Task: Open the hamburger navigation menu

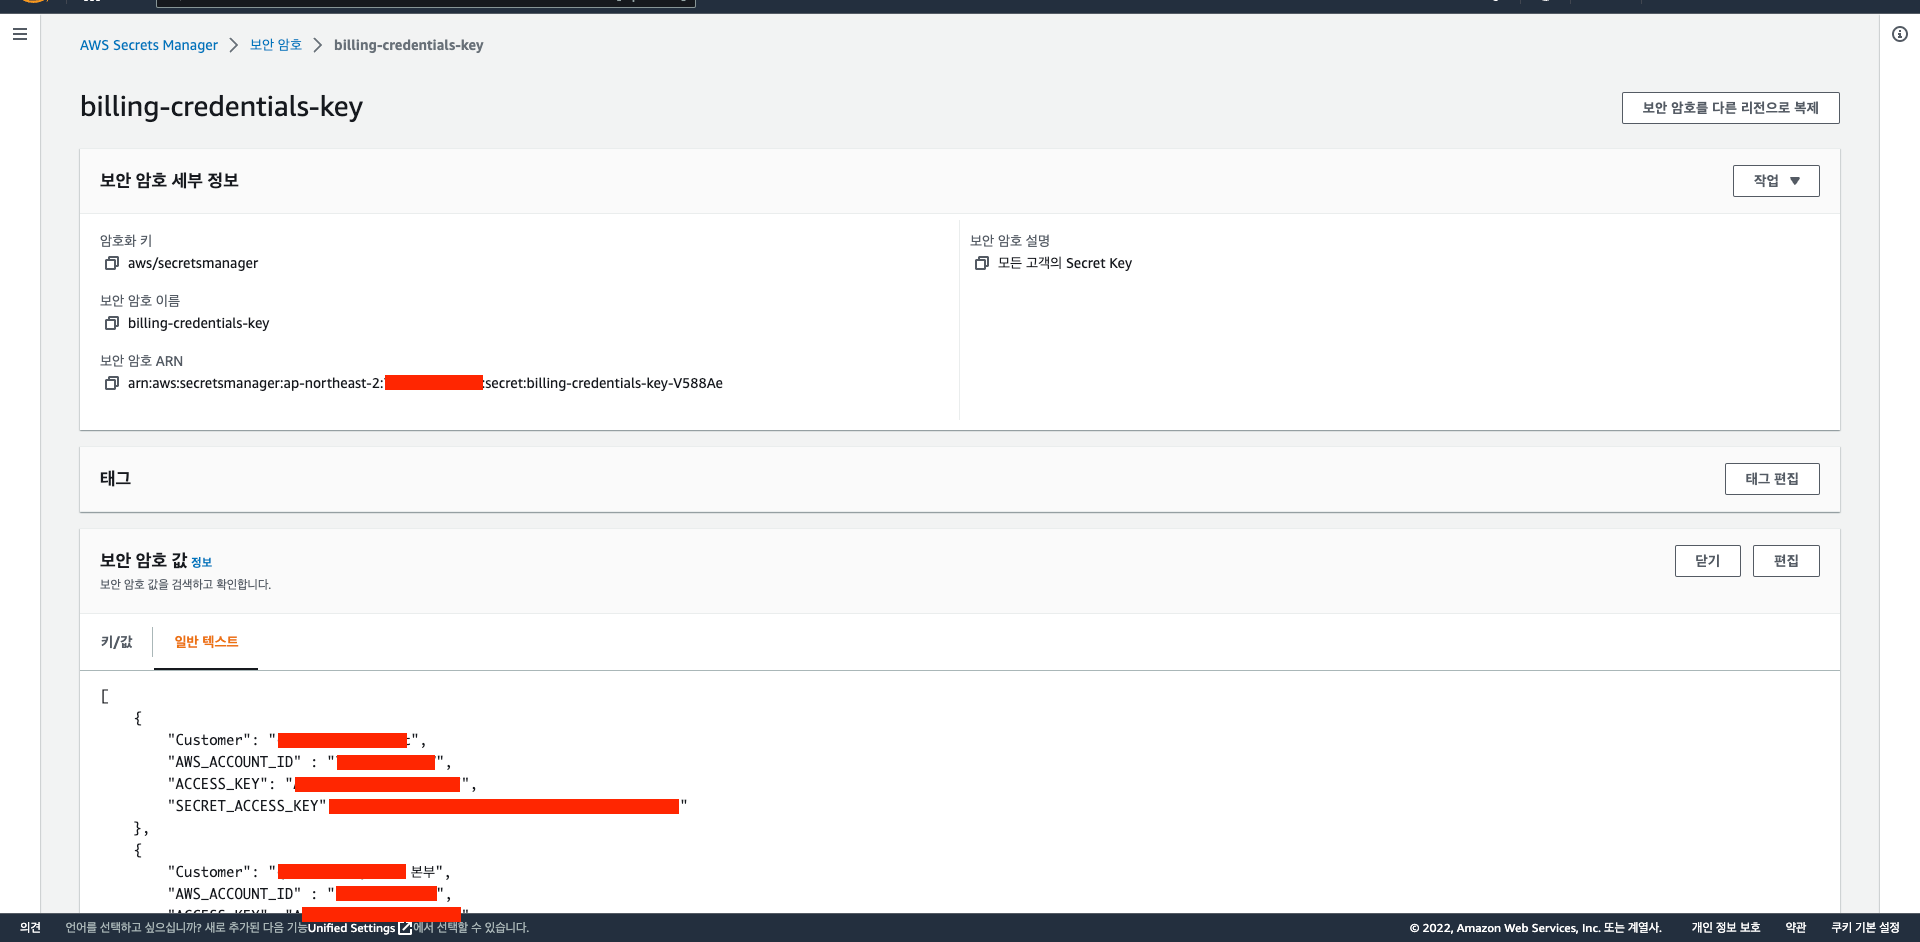Action: click(20, 34)
